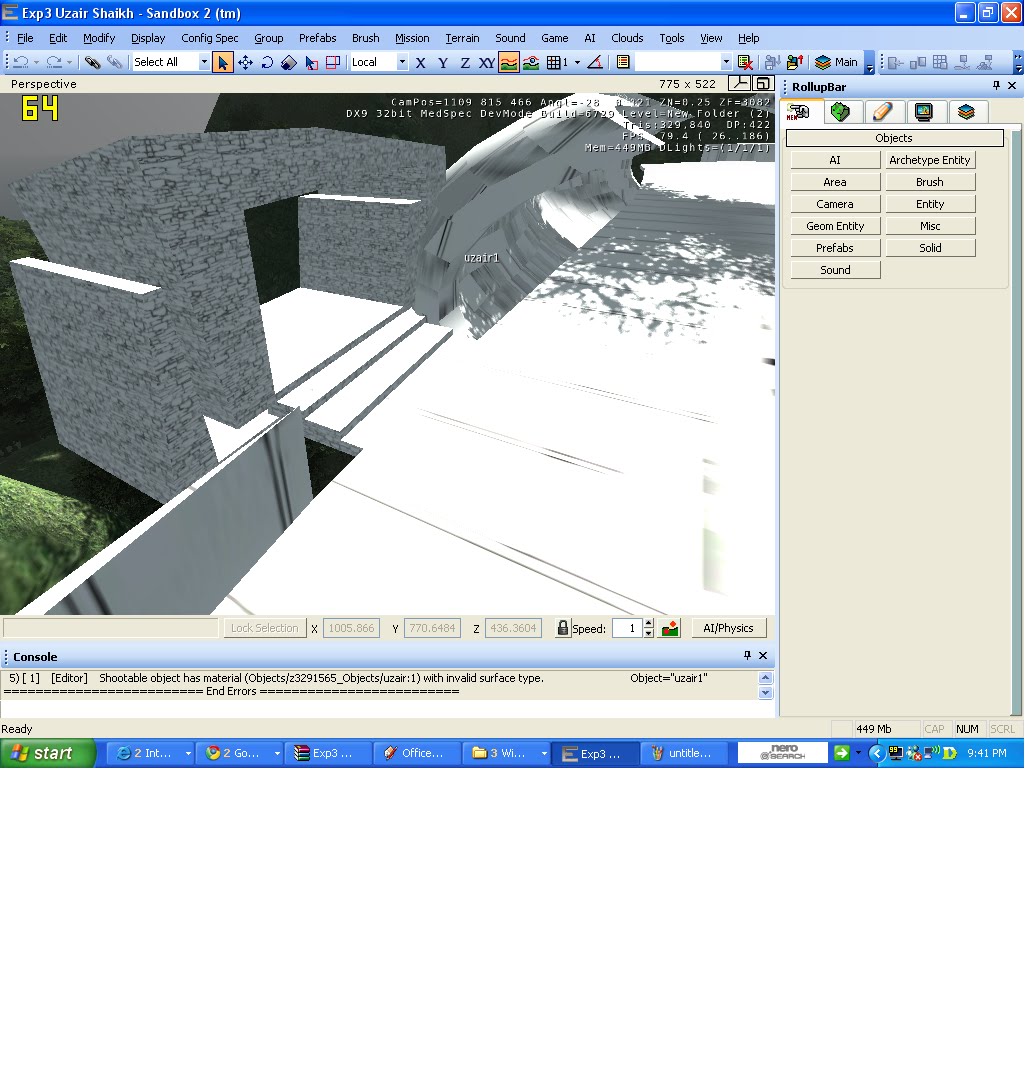Activate the Scale tool
The height and width of the screenshot is (1076, 1025).
(x=289, y=62)
